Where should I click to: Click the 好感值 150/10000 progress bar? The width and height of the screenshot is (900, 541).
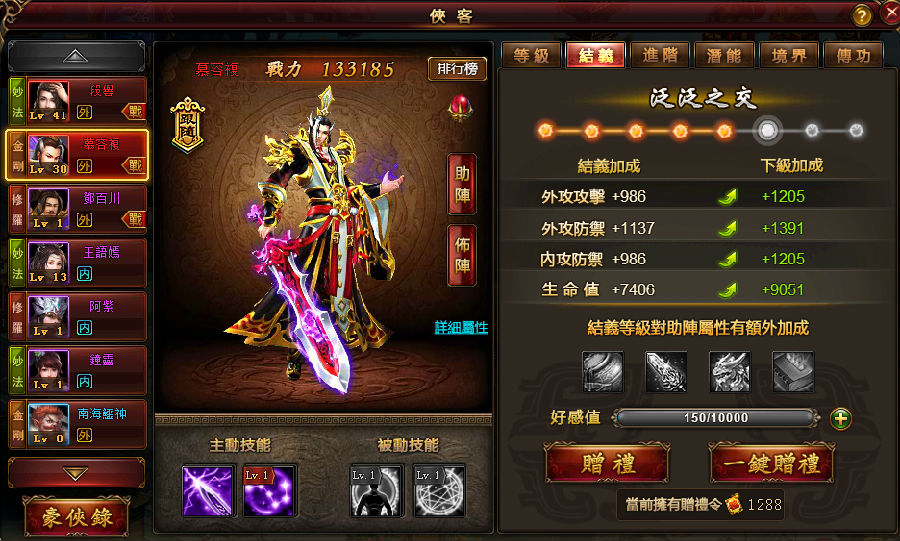[716, 418]
